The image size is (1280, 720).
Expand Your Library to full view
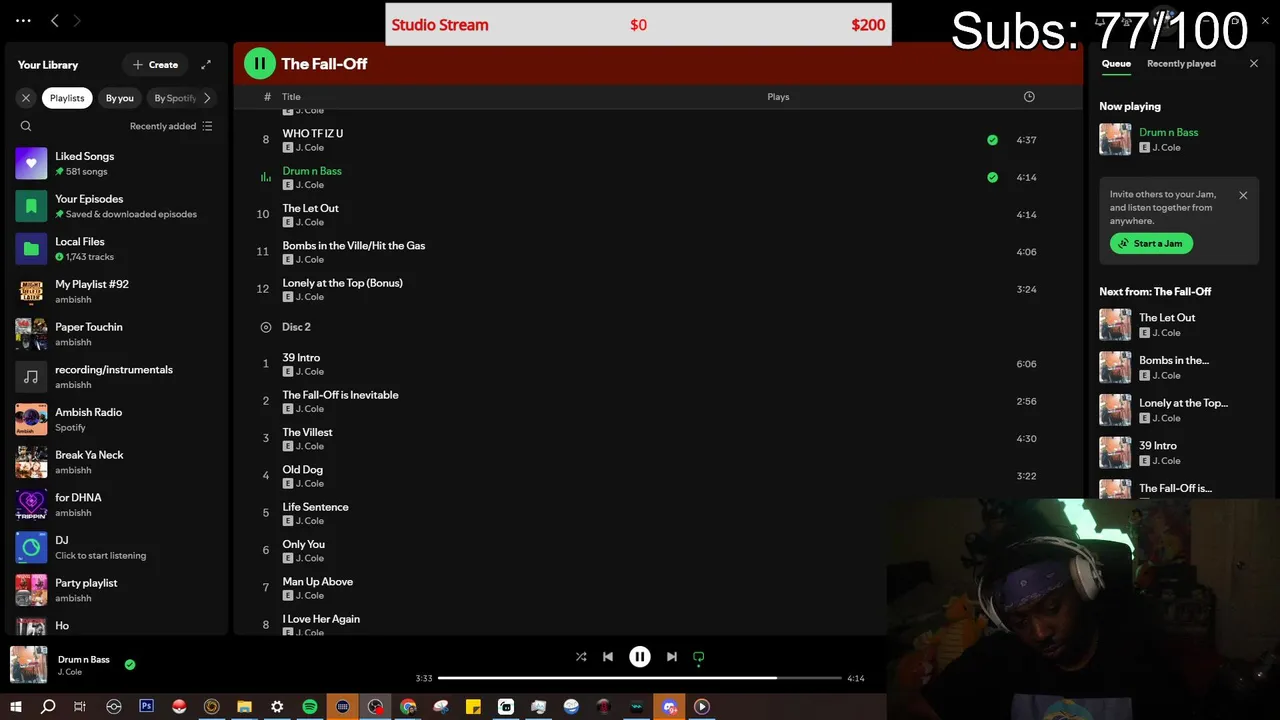[206, 64]
